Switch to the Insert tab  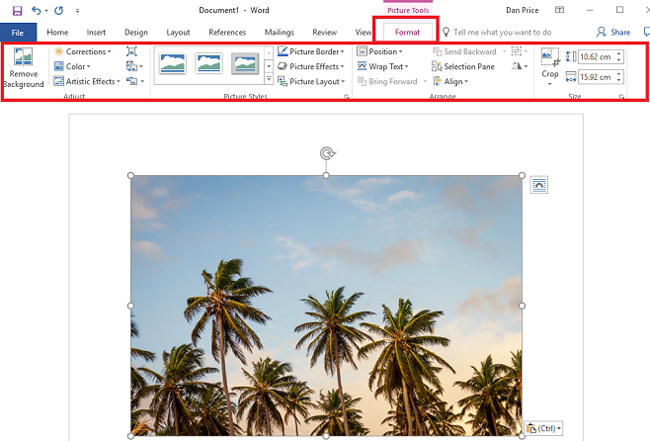[x=96, y=32]
